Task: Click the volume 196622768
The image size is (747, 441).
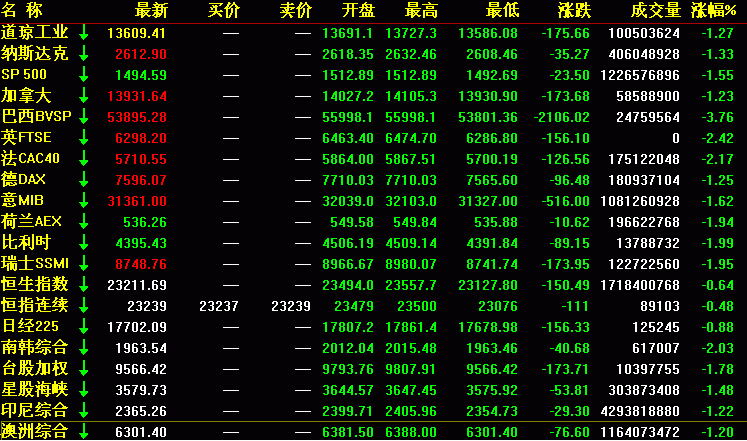Action: point(644,222)
